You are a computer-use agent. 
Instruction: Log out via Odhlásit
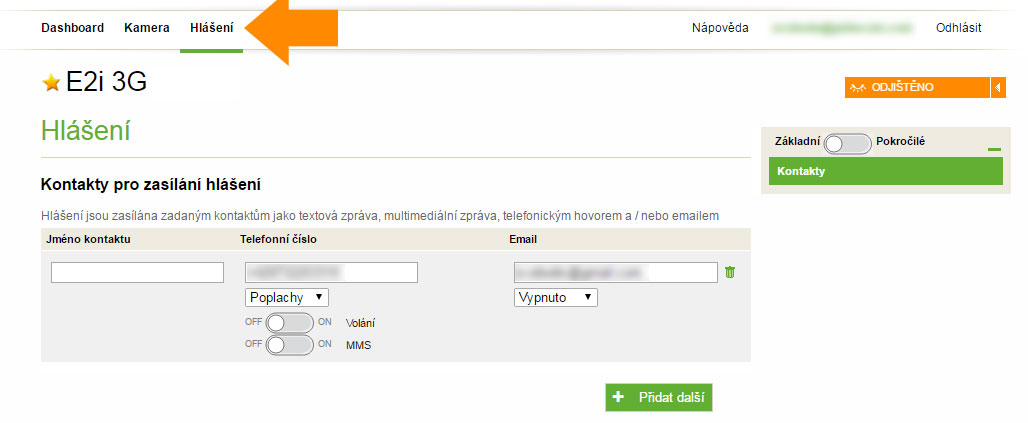[x=958, y=27]
